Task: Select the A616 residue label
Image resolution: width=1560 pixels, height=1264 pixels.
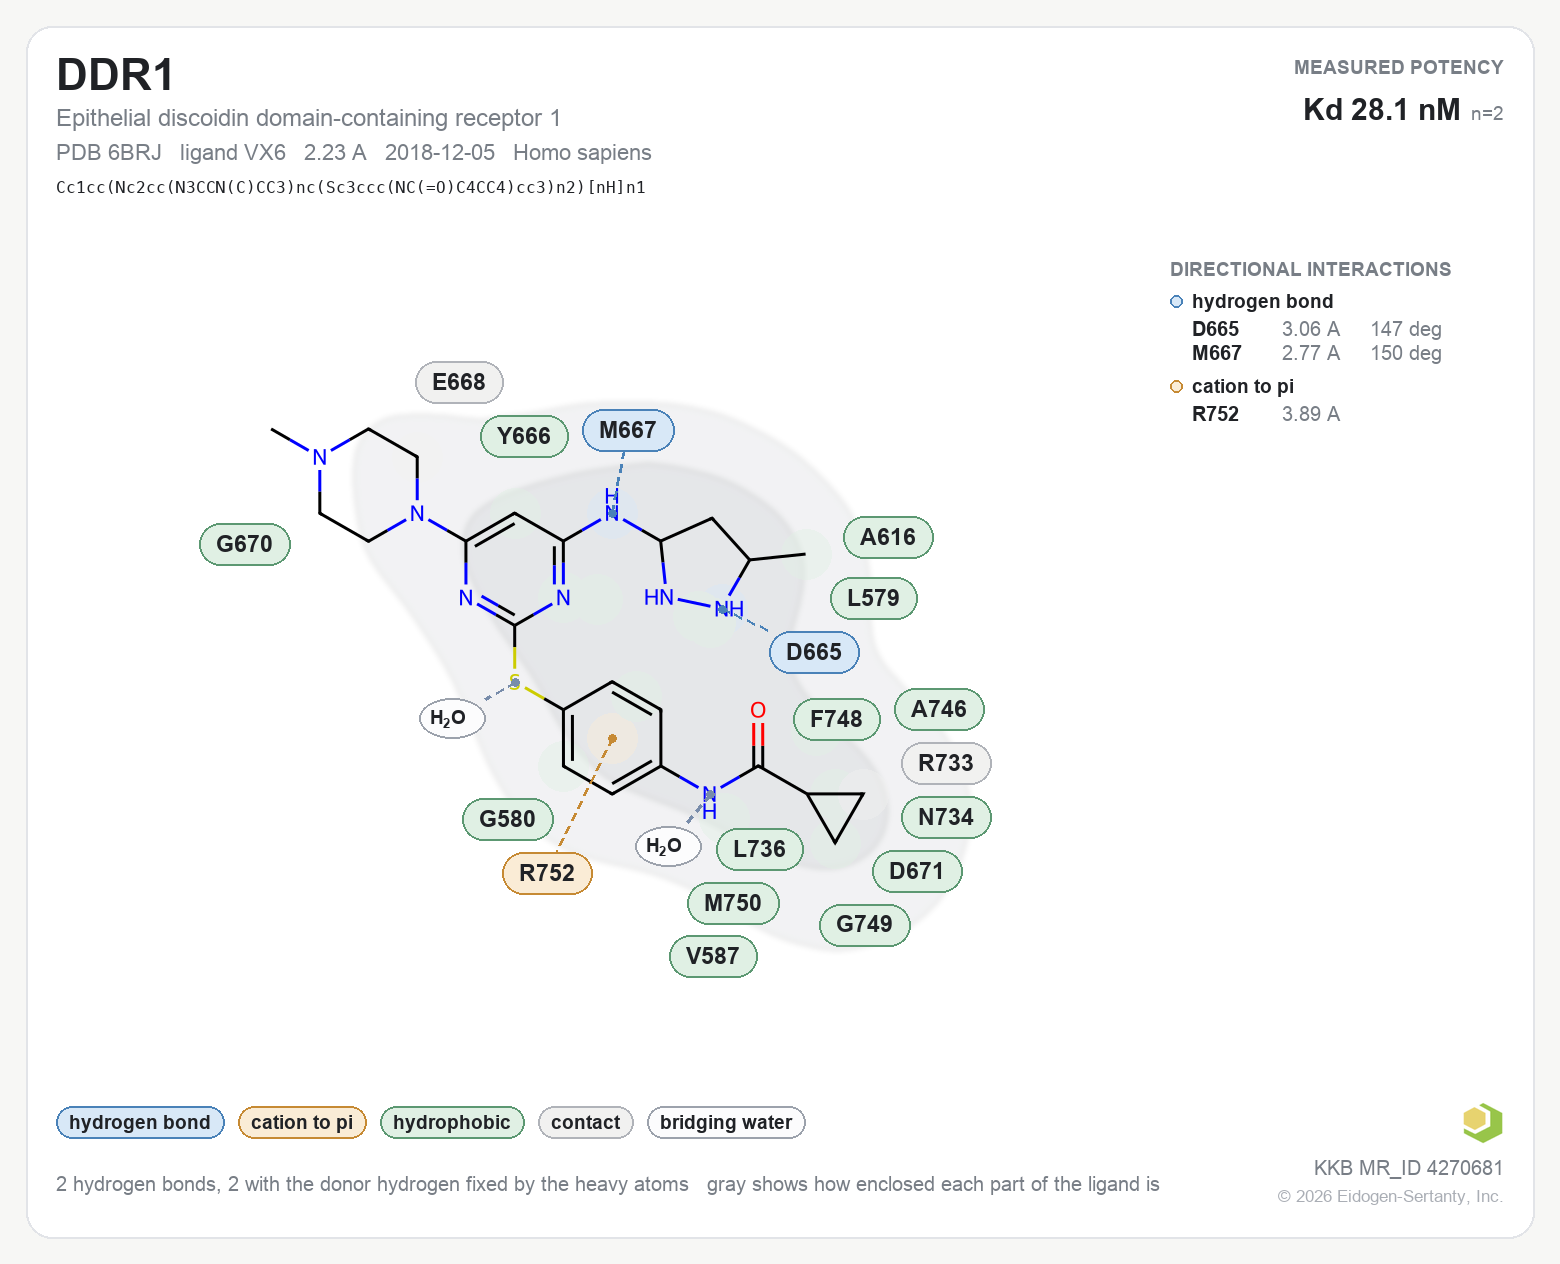Action: (888, 538)
